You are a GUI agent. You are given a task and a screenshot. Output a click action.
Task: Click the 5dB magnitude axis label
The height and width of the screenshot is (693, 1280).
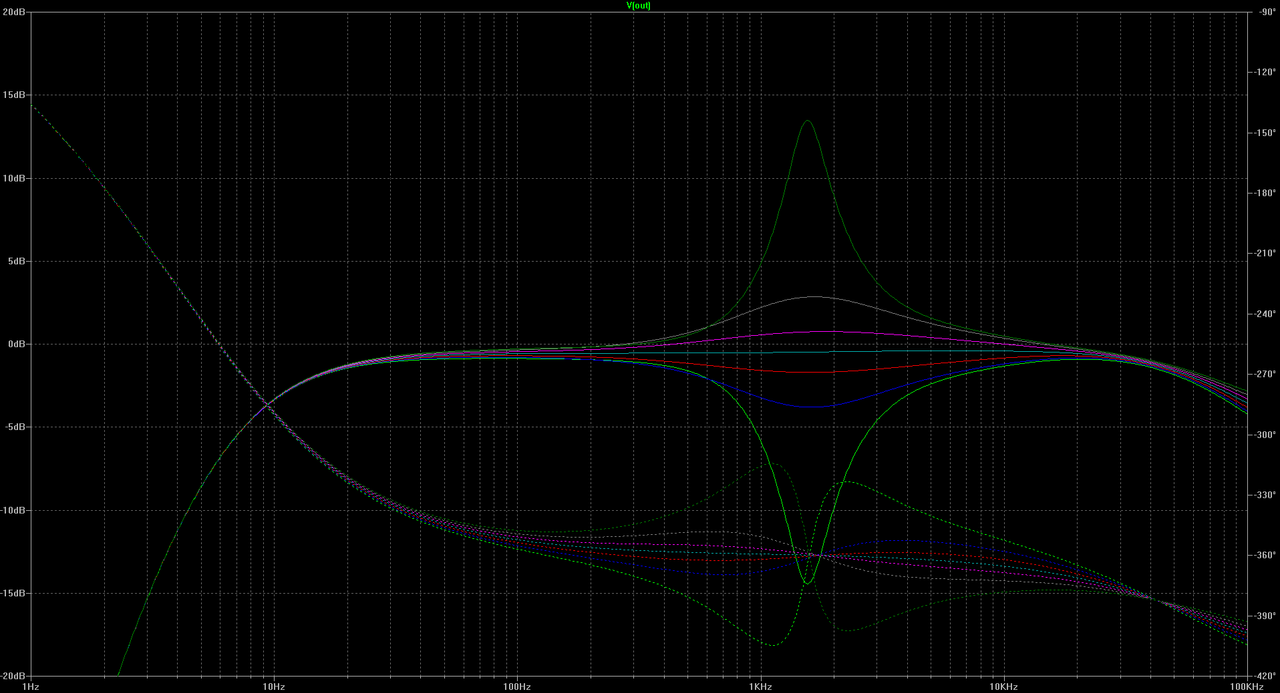click(x=16, y=261)
